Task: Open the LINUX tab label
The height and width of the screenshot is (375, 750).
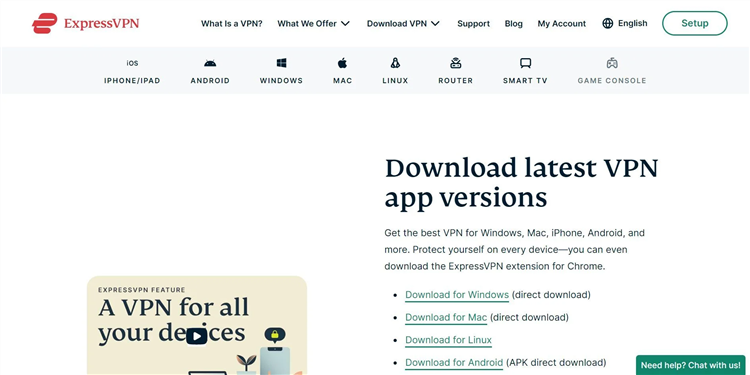Action: (395, 81)
